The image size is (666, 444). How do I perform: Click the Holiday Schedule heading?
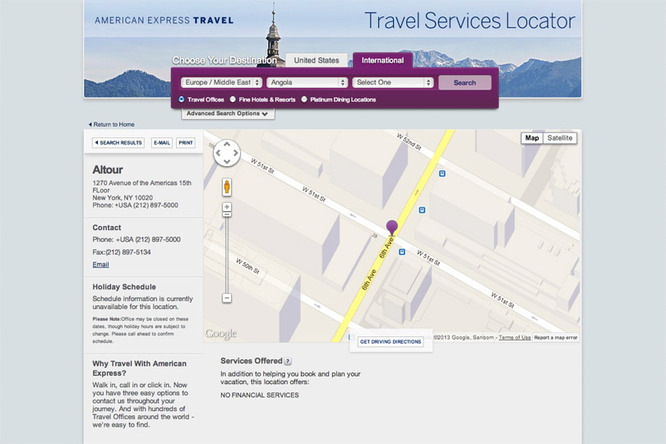pyautogui.click(x=124, y=287)
